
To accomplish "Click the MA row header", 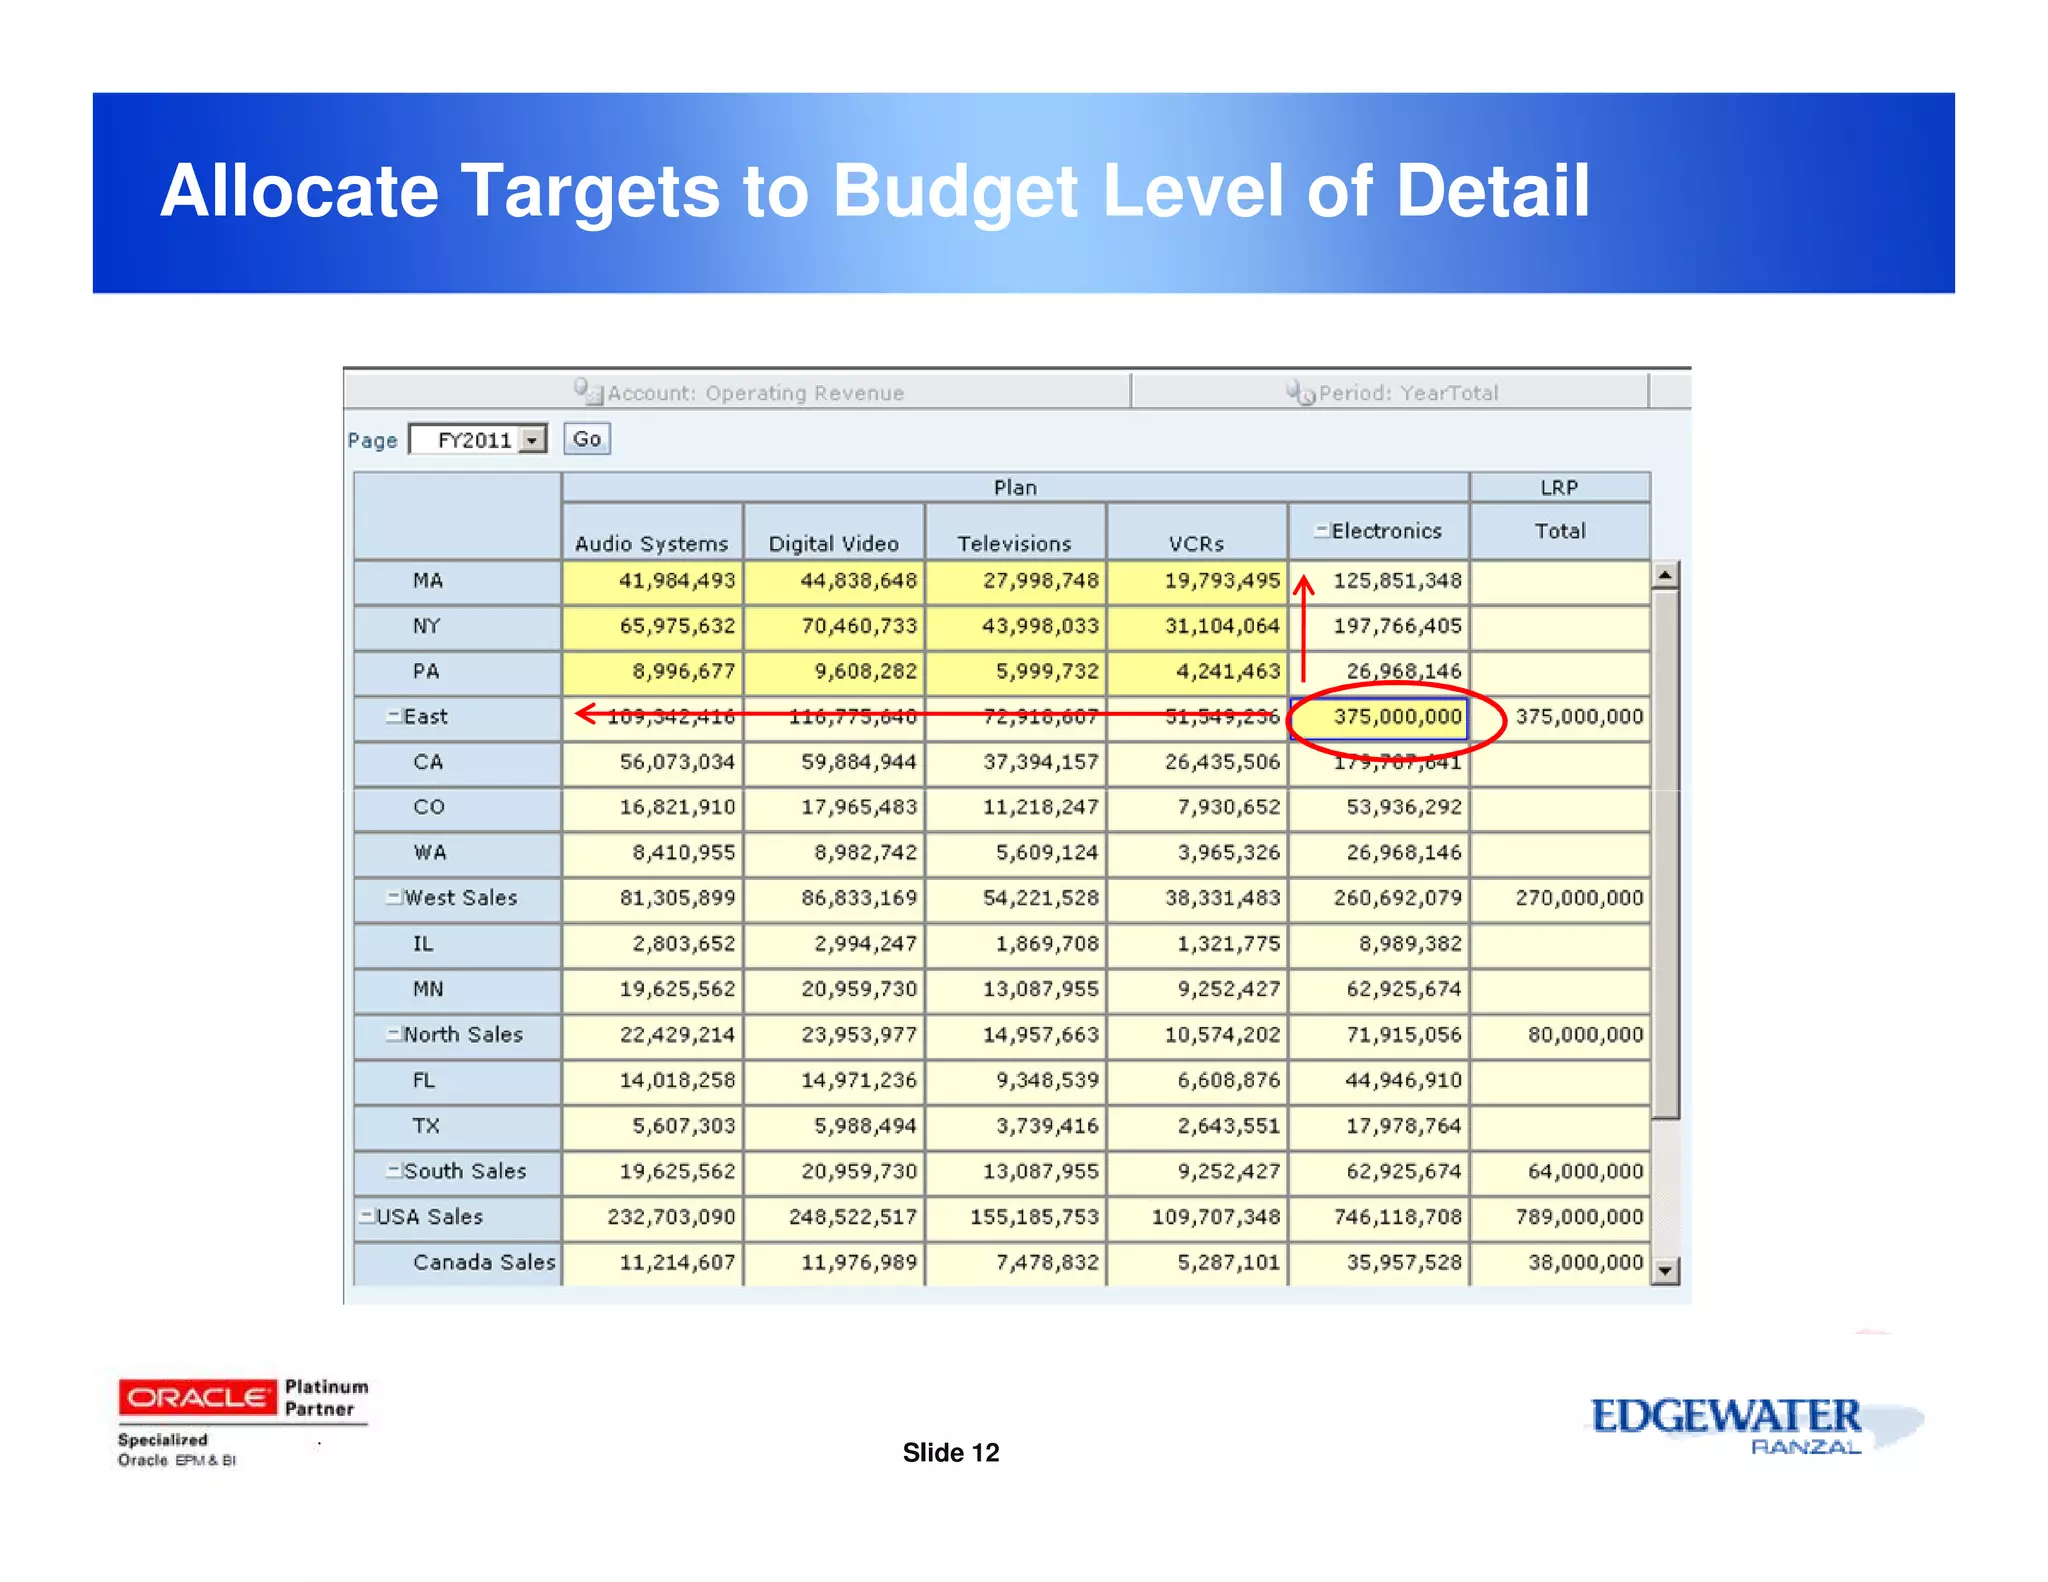I will pyautogui.click(x=457, y=581).
